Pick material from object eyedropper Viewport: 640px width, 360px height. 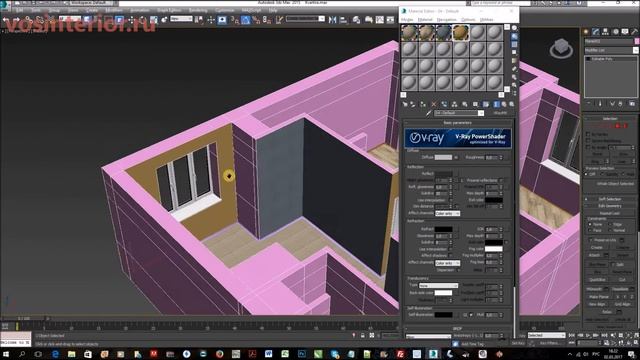point(429,113)
